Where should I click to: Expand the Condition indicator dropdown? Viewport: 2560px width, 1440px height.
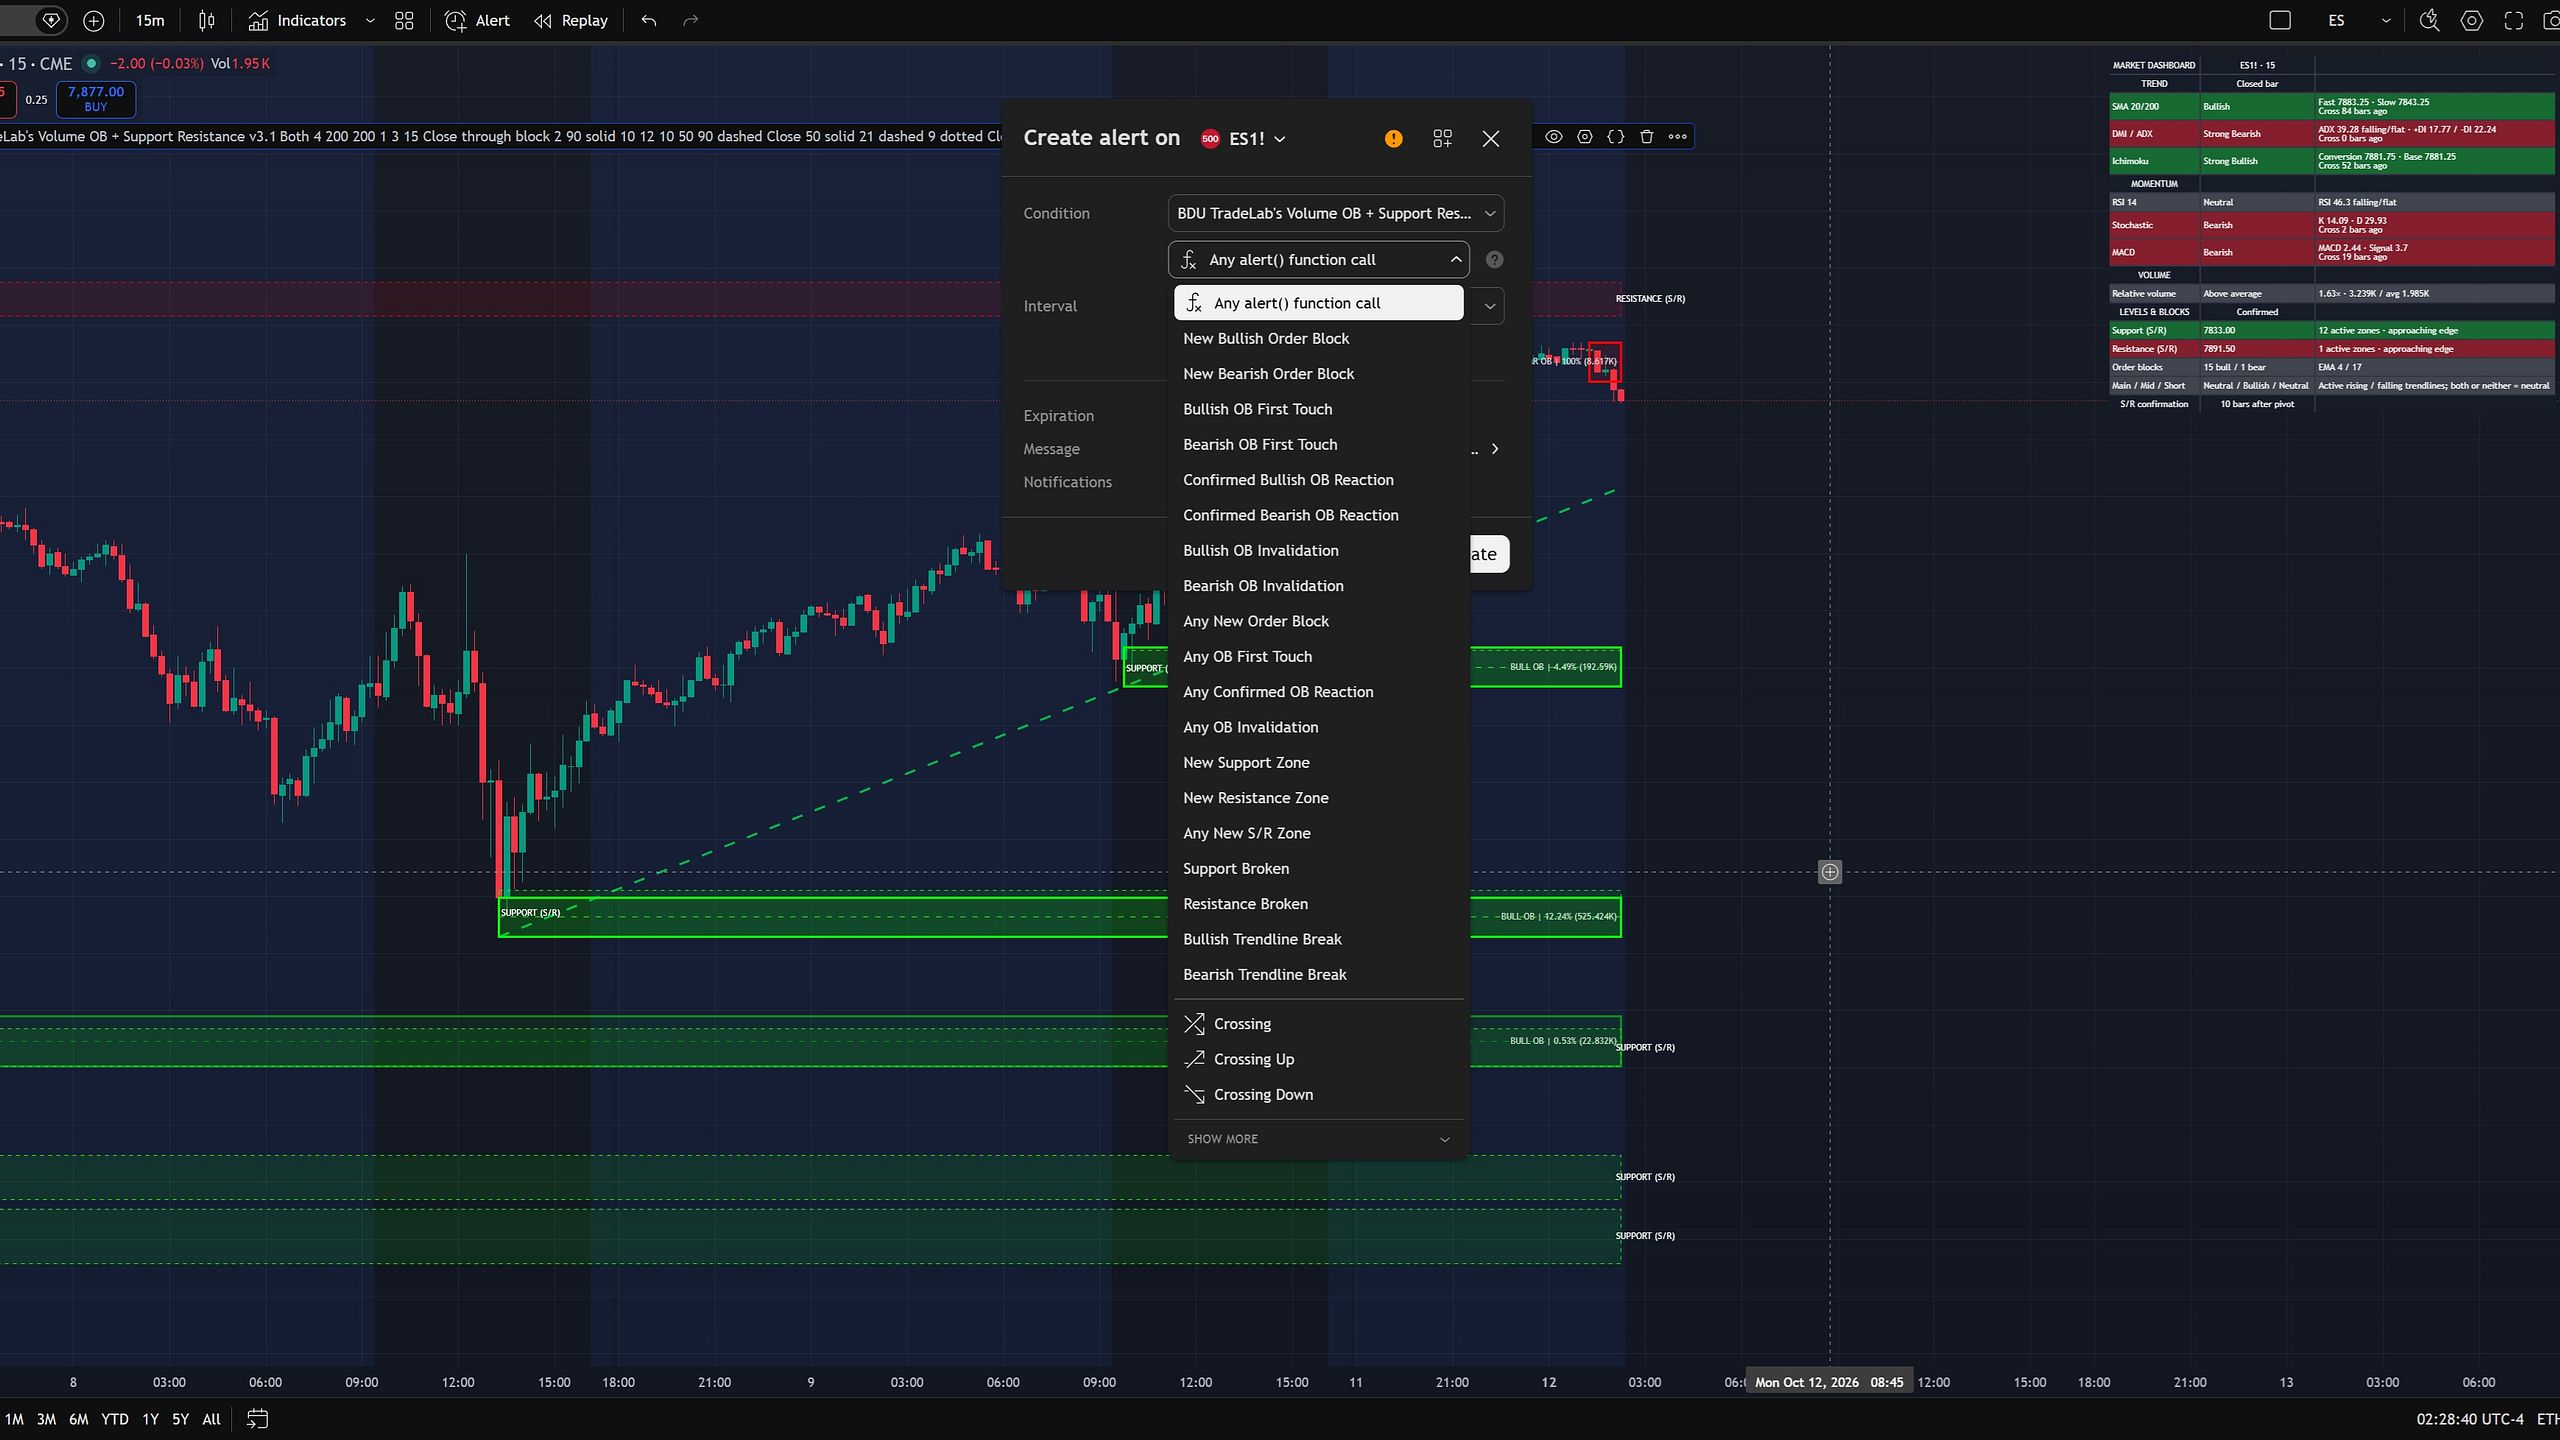point(1336,213)
